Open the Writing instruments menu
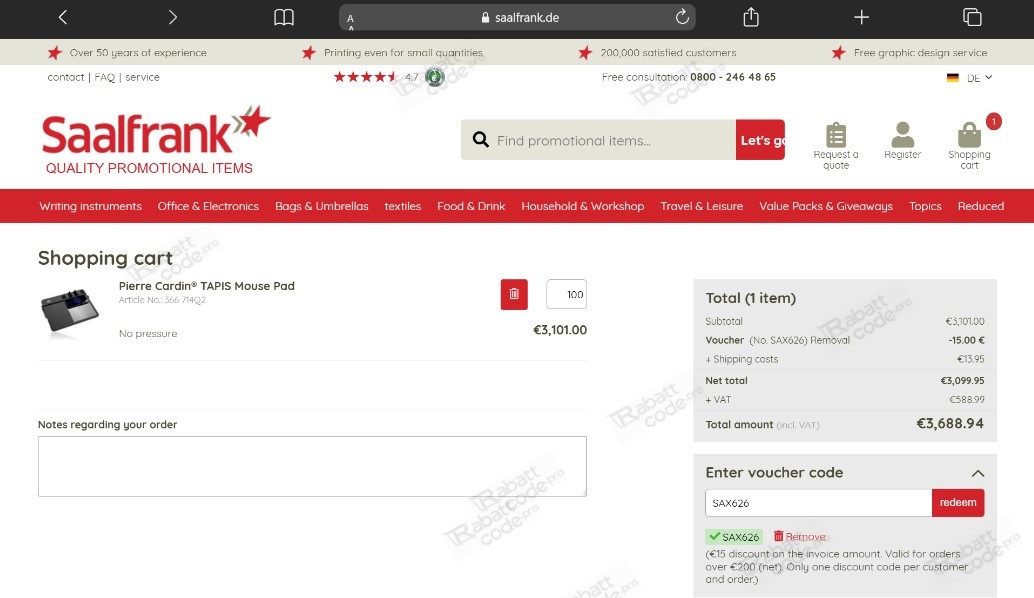 point(90,206)
